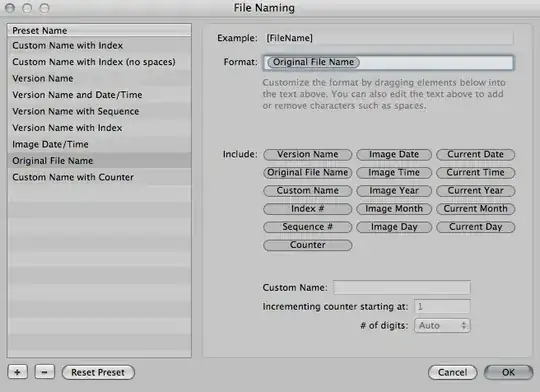Screen dimensions: 540x392
Task: Select the Custom Name with Index preset
Action: [x=99, y=45]
